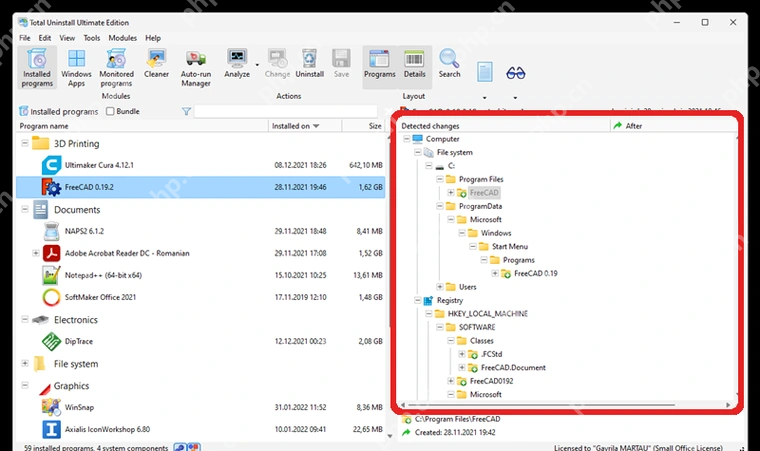Select the SOFTWARE registry key
760x451 pixels.
[477, 327]
